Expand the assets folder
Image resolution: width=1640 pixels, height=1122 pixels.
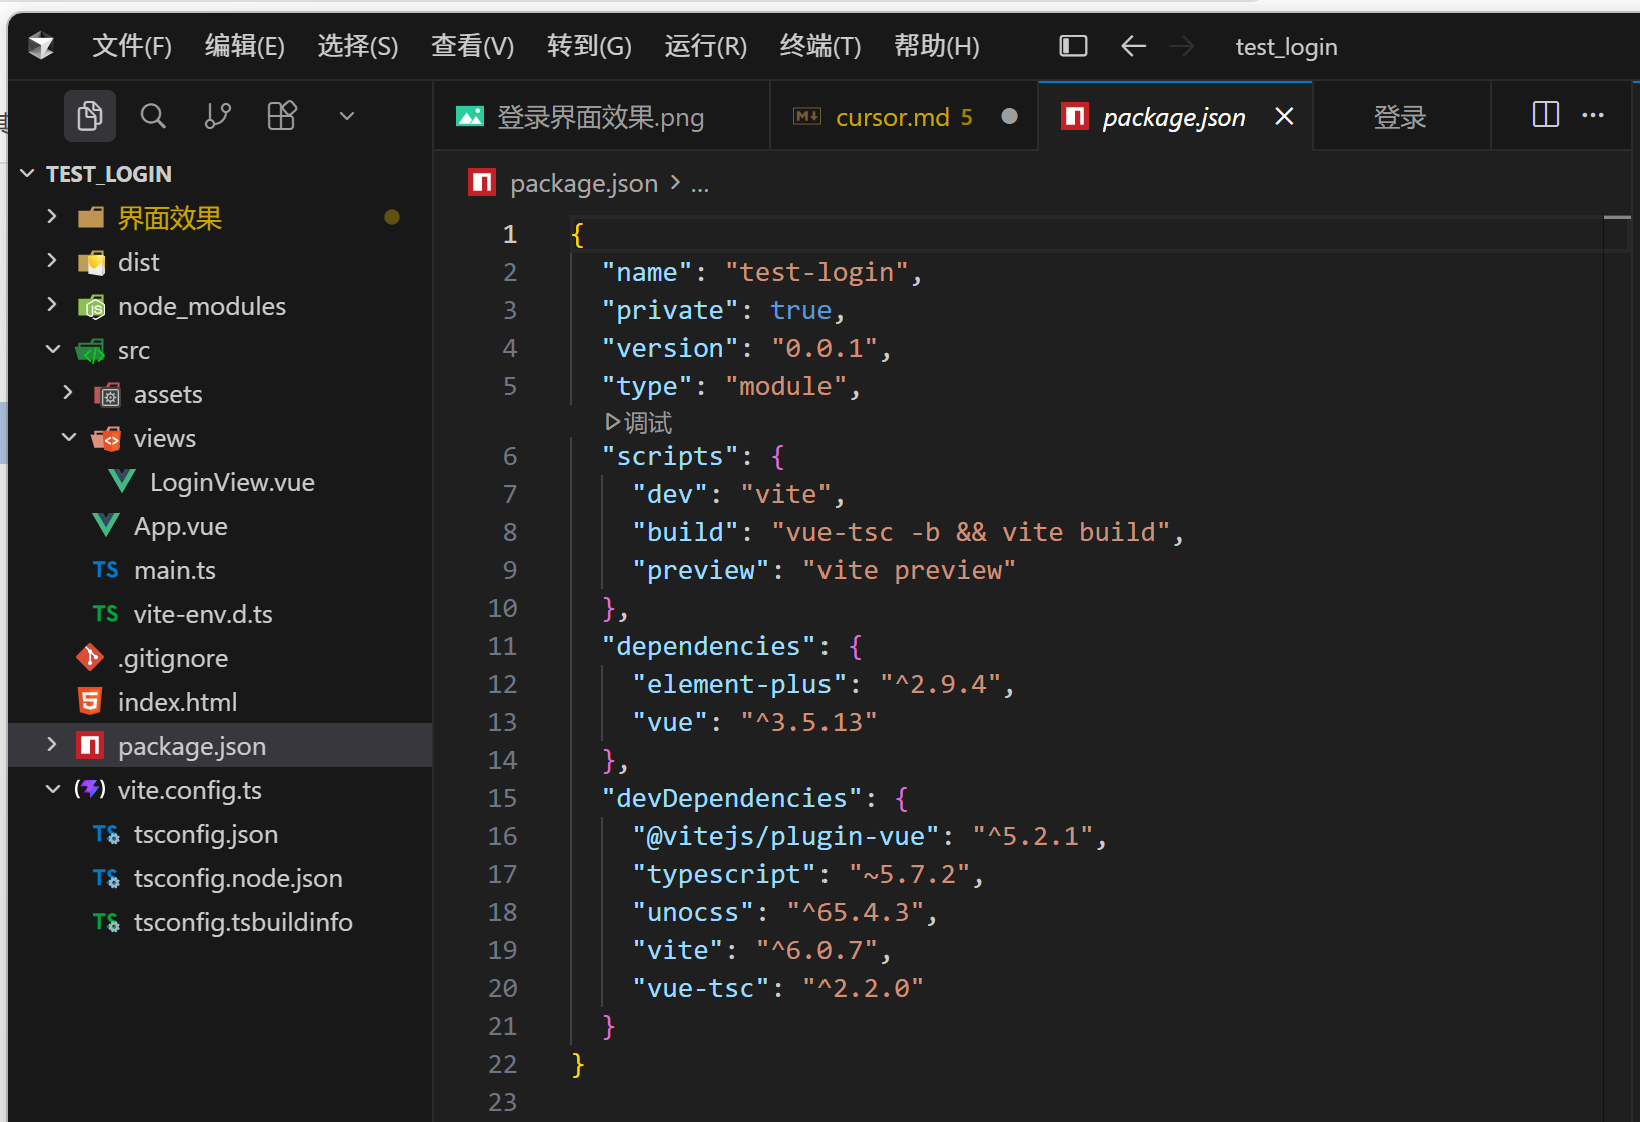(x=68, y=393)
